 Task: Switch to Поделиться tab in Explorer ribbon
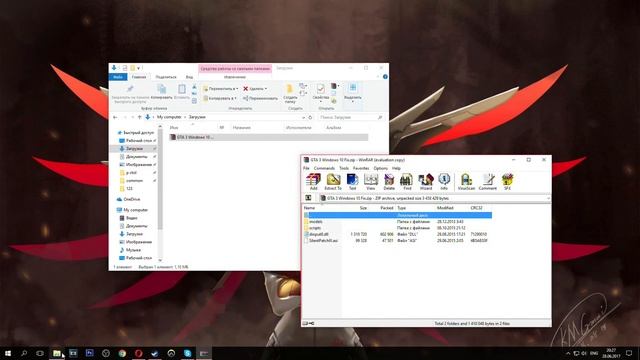click(x=166, y=77)
